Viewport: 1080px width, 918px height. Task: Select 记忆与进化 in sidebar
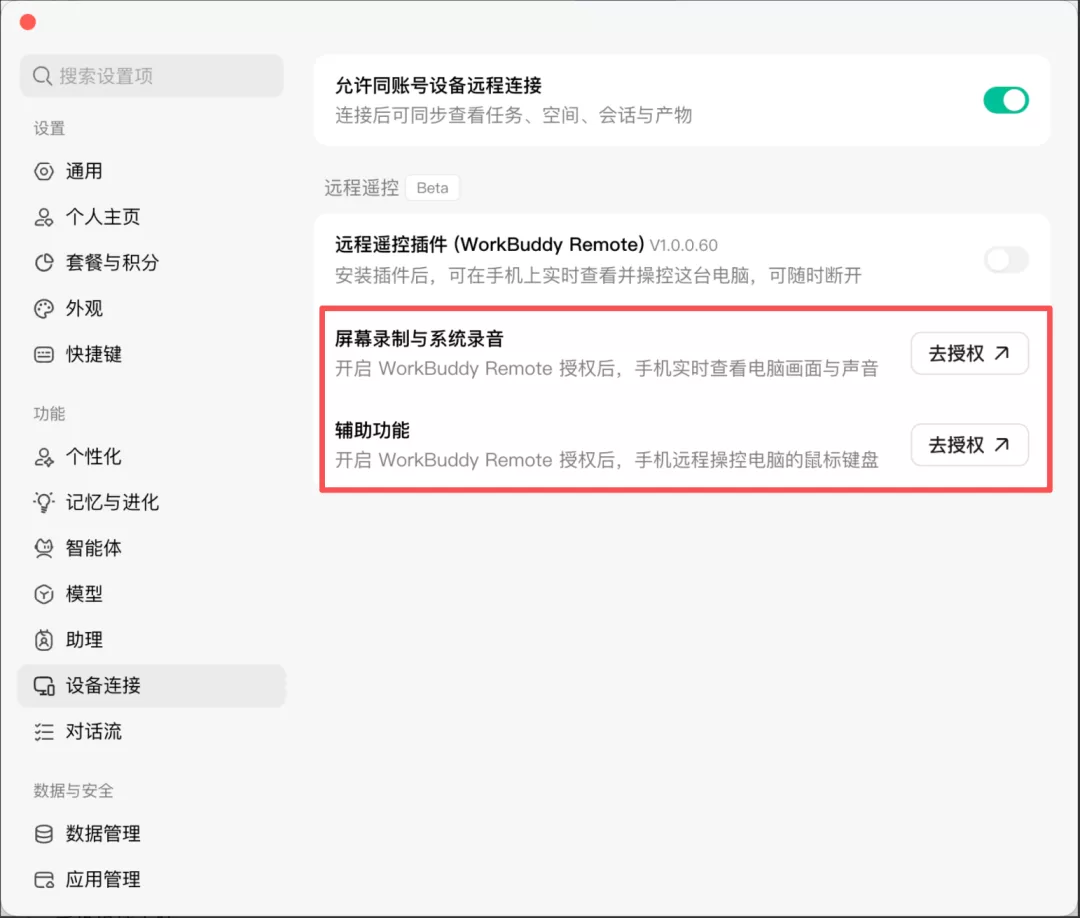[152, 502]
